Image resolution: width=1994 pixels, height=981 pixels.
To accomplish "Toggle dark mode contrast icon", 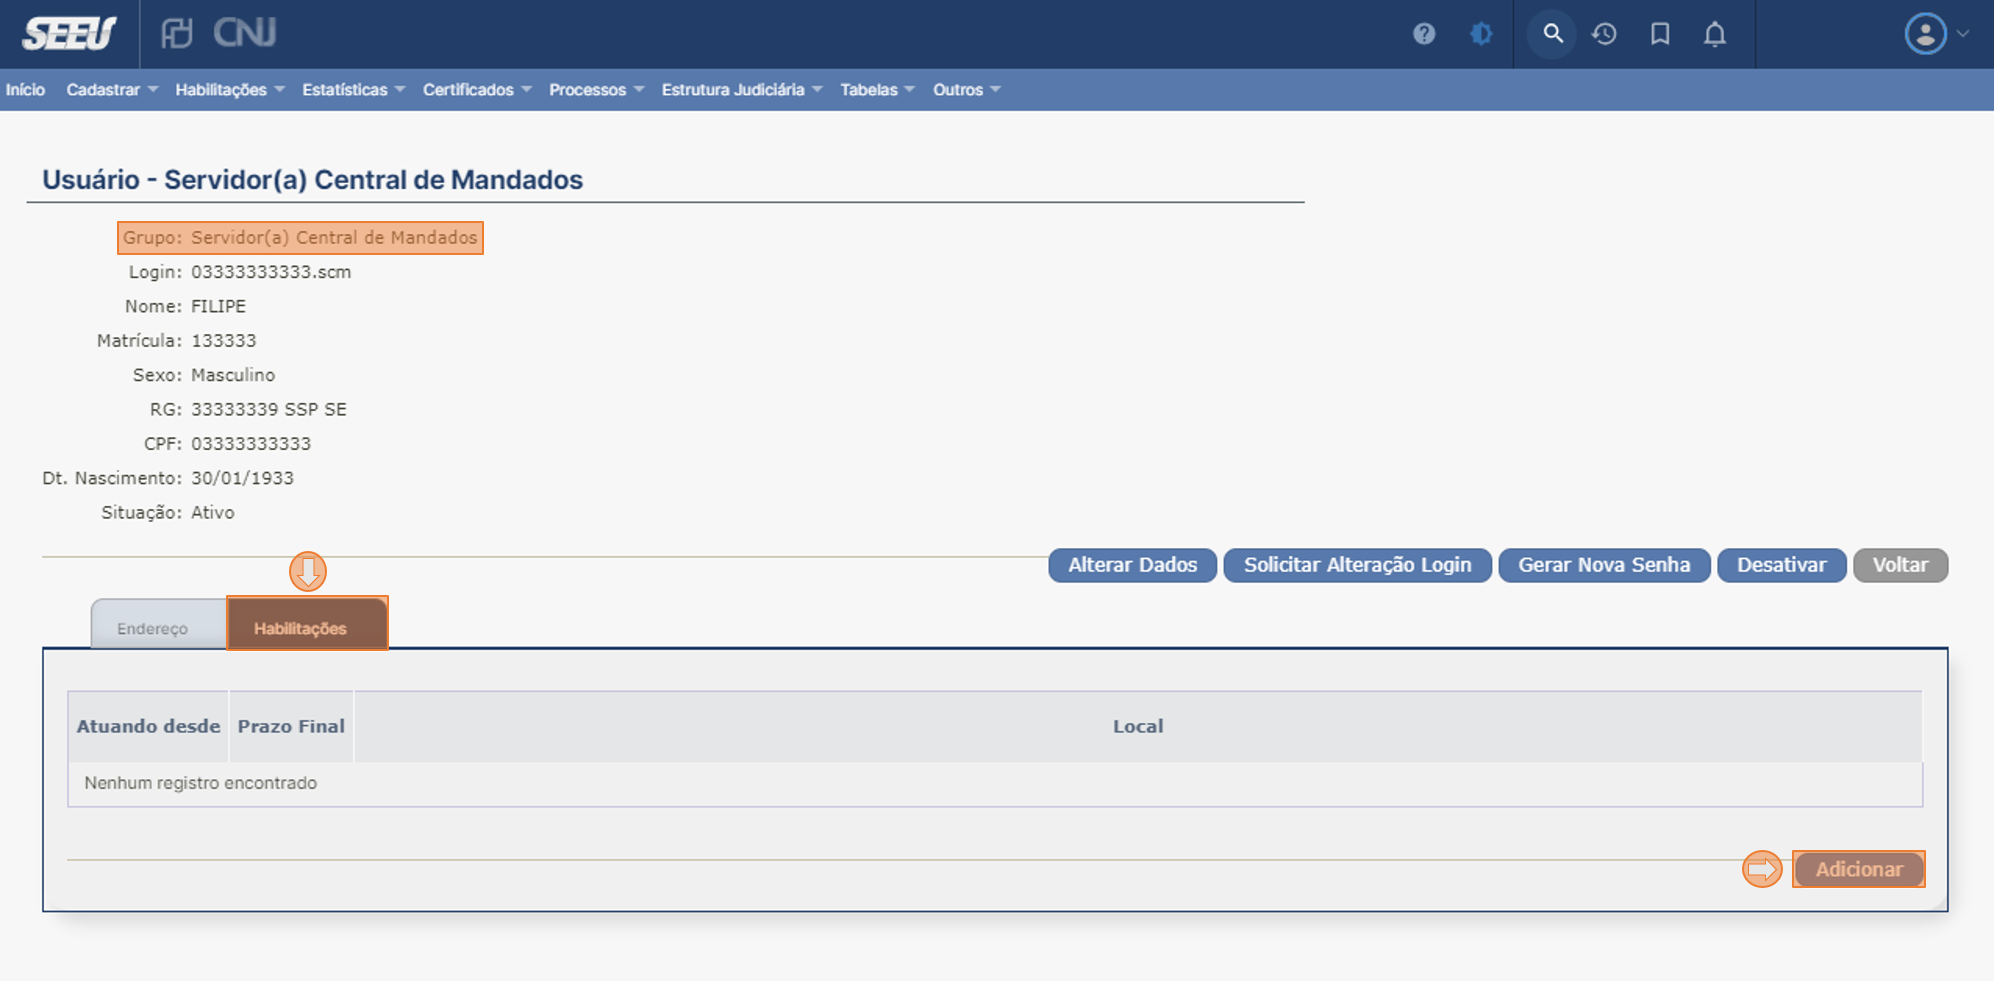I will (x=1481, y=34).
